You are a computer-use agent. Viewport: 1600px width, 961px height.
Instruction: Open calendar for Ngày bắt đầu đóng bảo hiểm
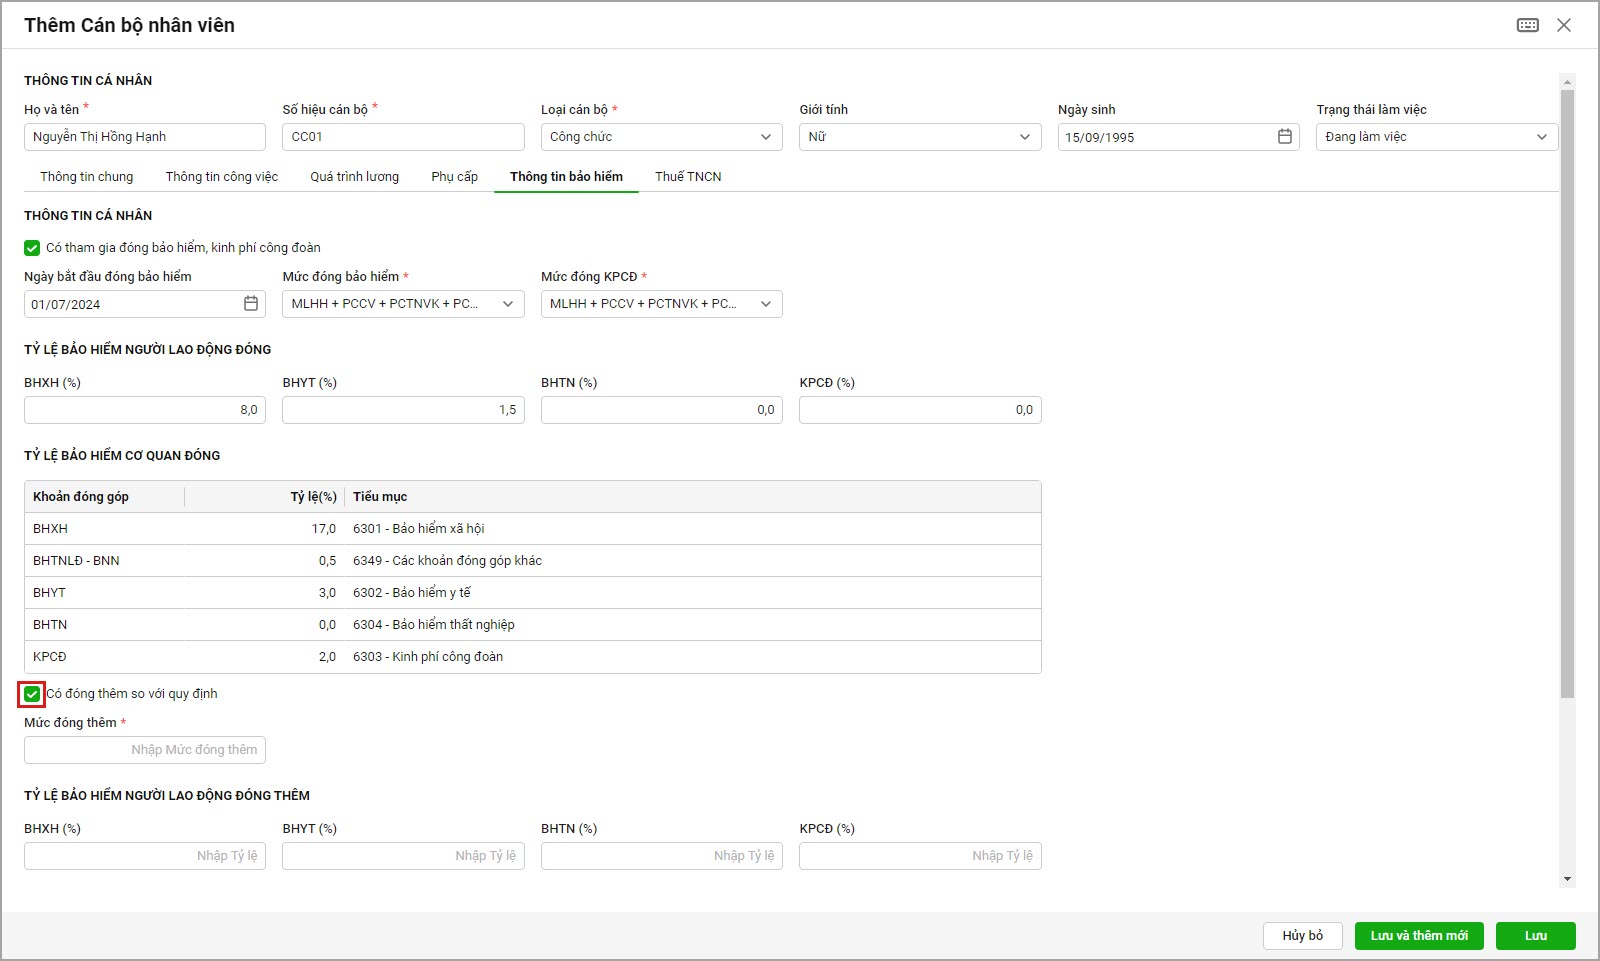coord(251,304)
